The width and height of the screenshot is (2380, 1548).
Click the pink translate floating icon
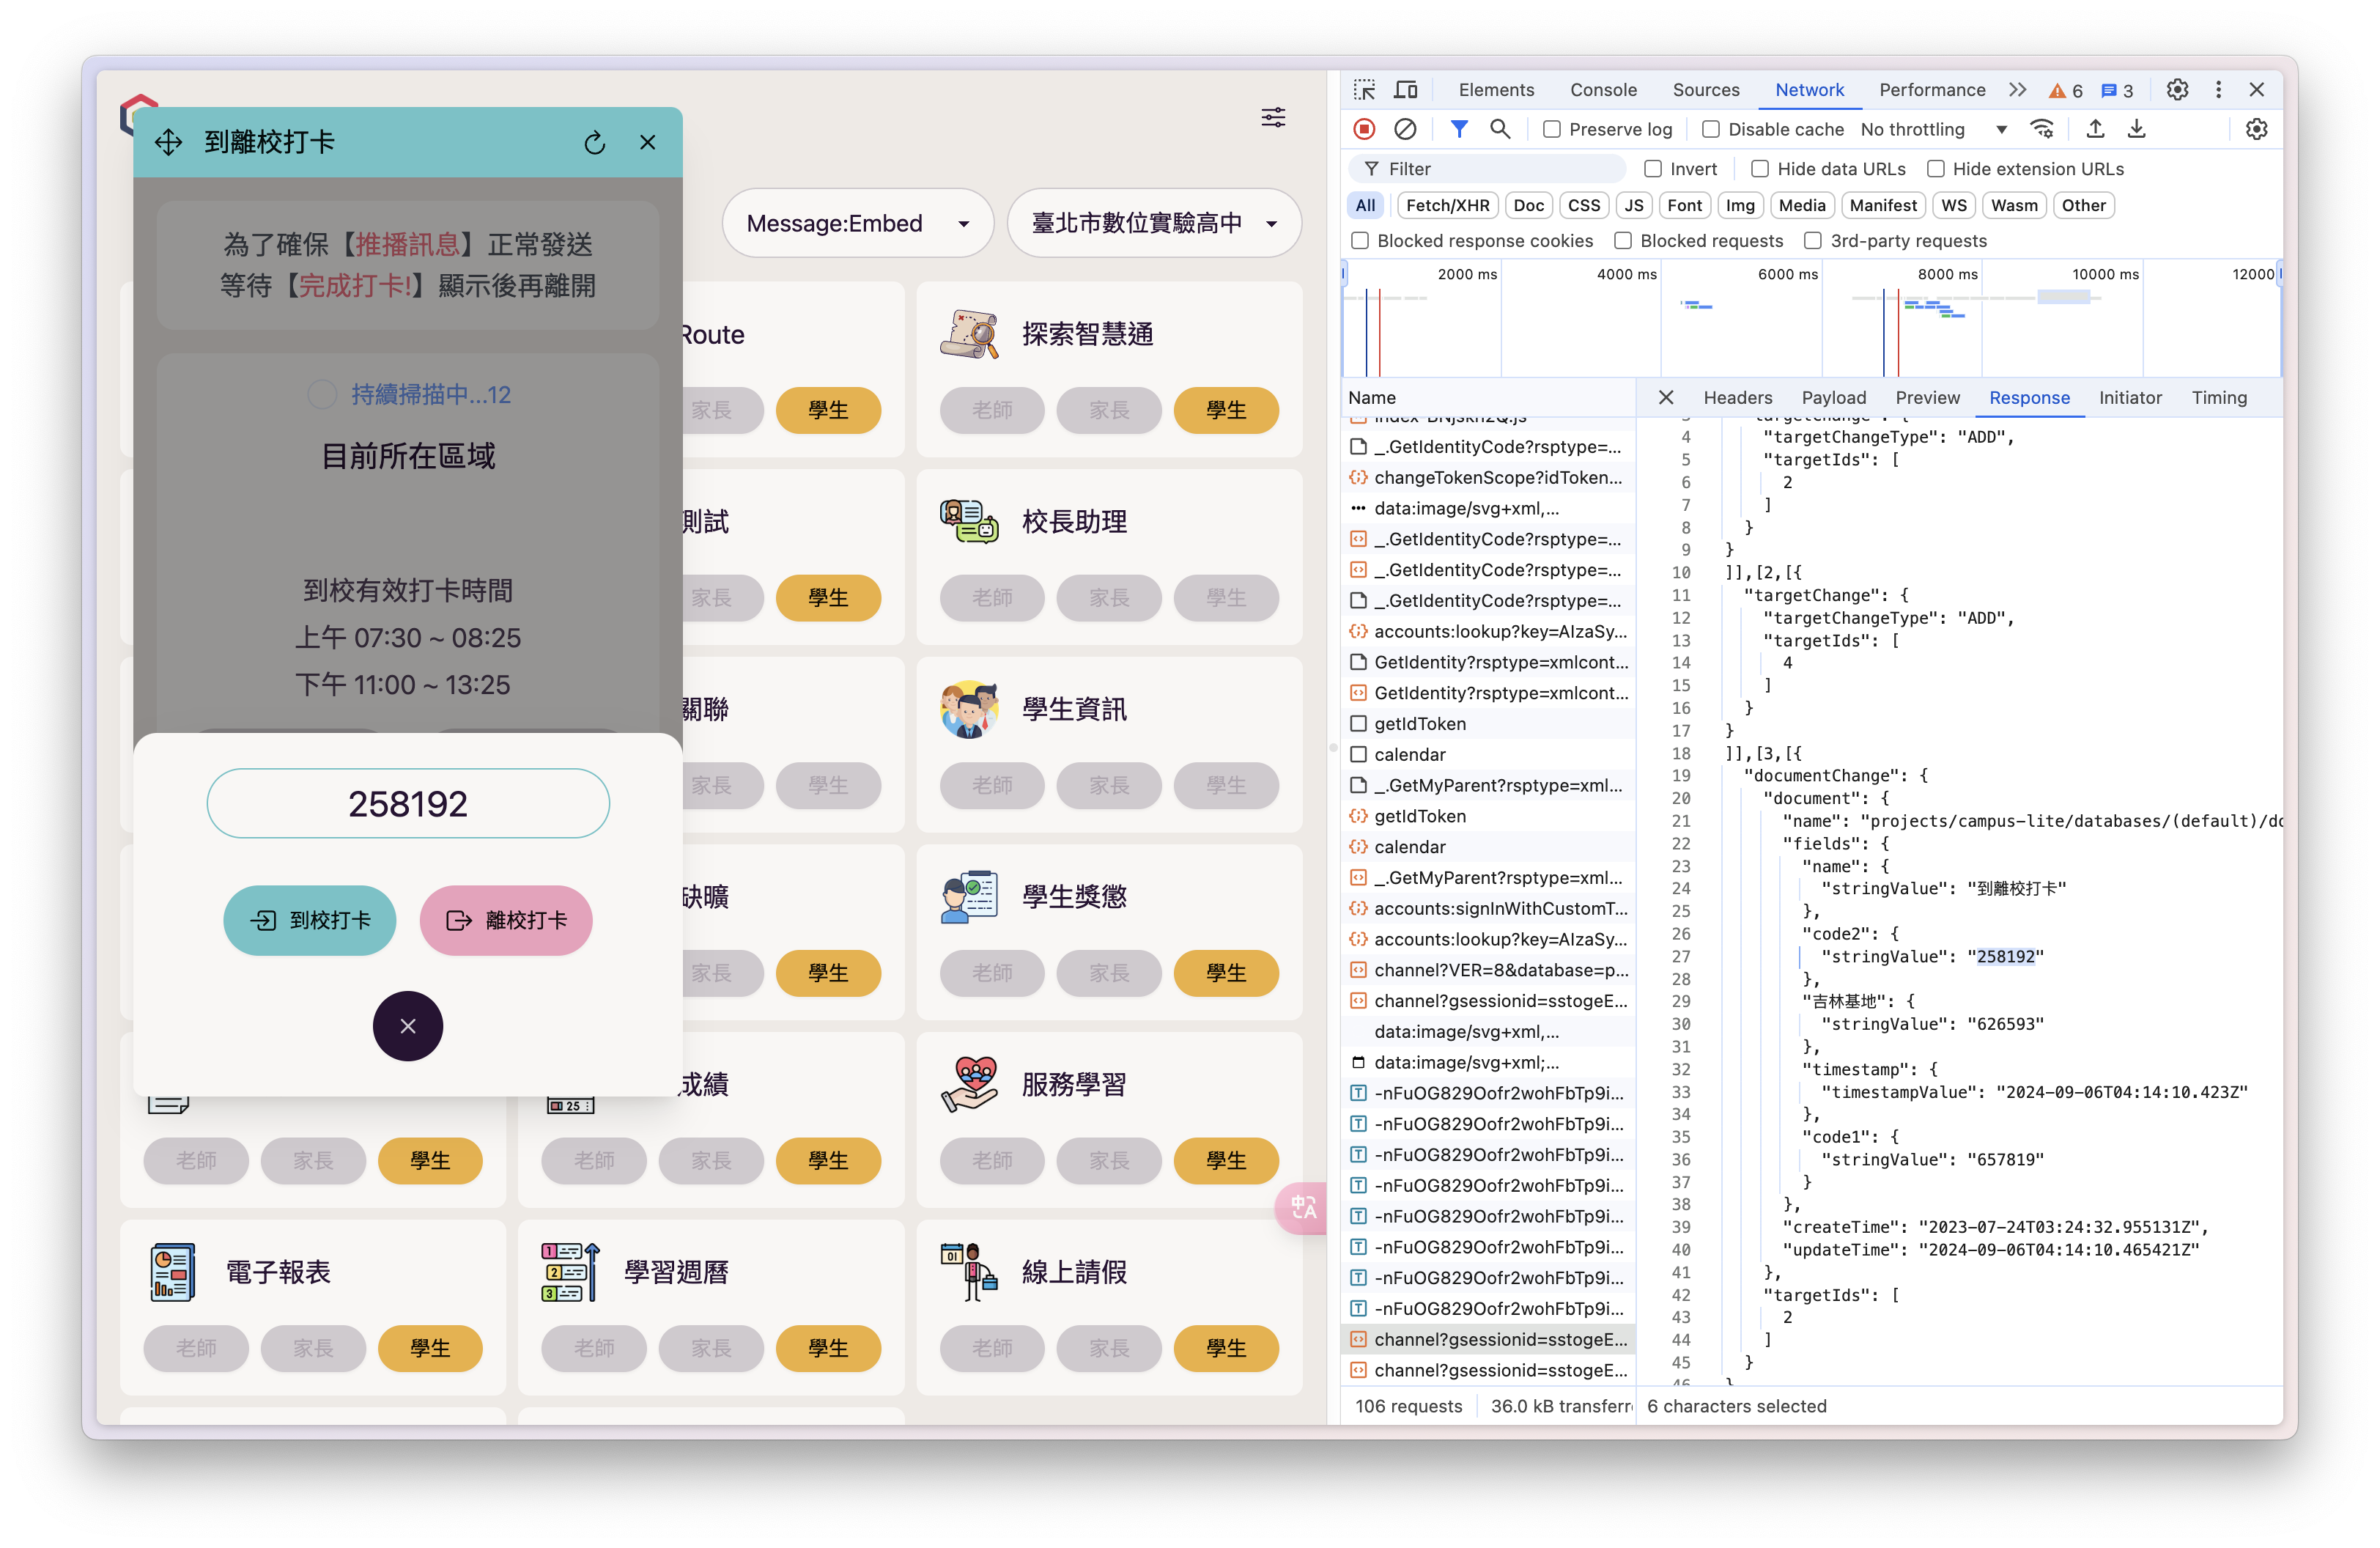[1303, 1207]
